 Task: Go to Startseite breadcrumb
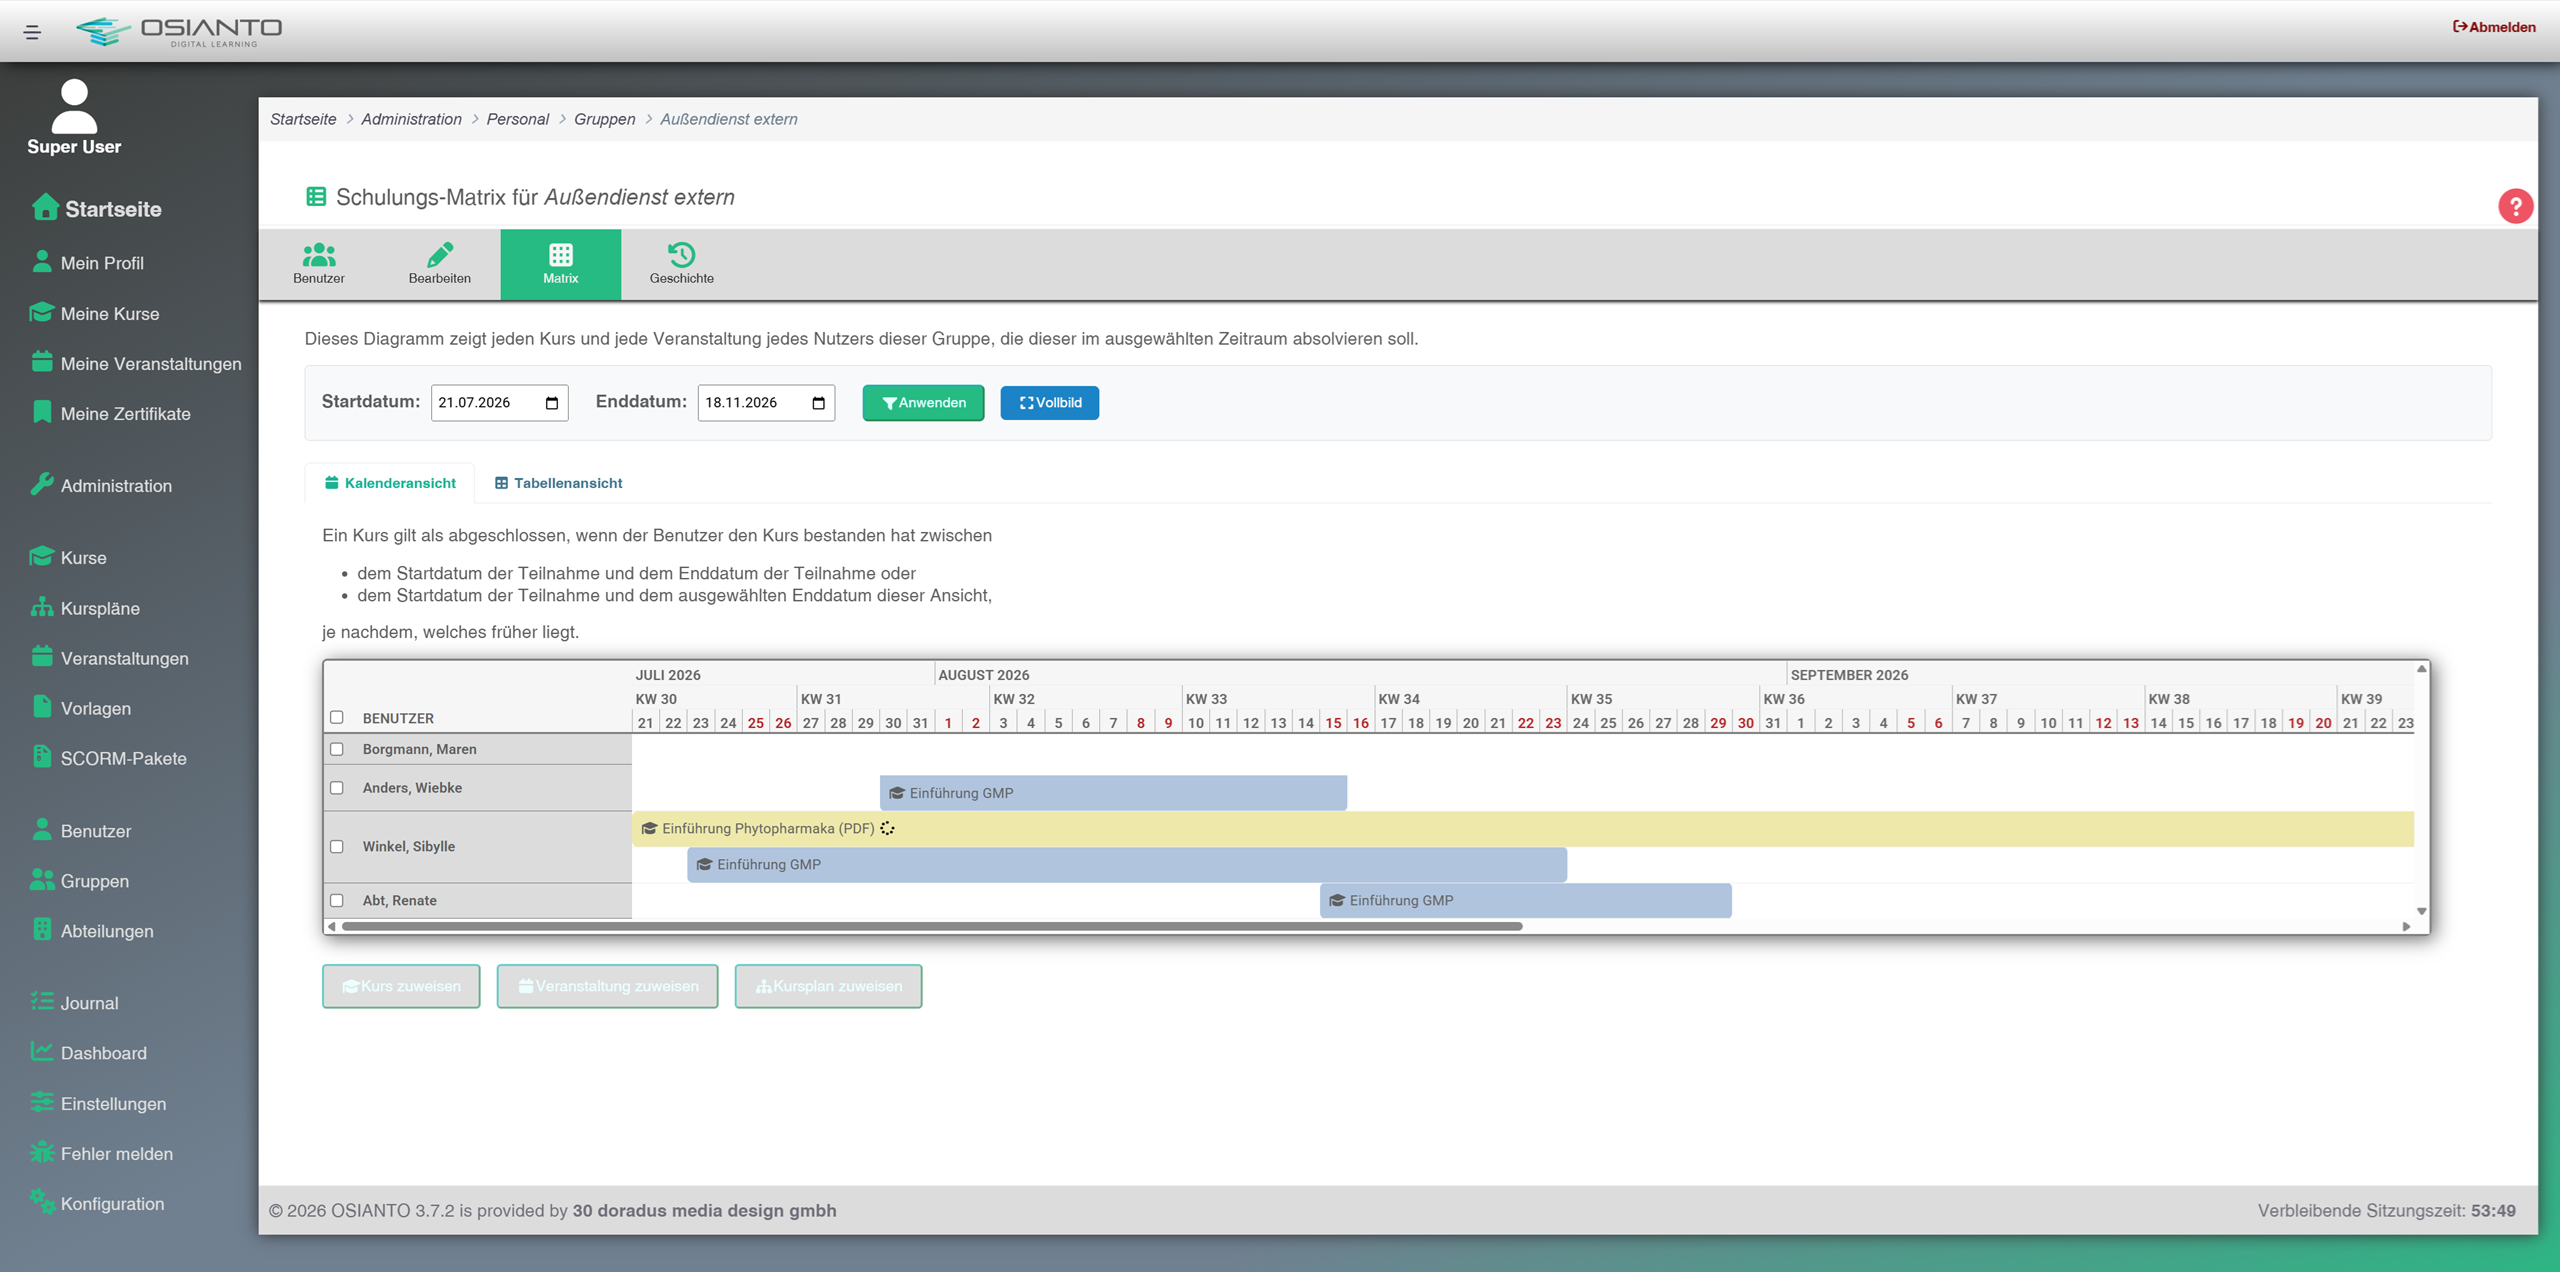pyautogui.click(x=303, y=119)
